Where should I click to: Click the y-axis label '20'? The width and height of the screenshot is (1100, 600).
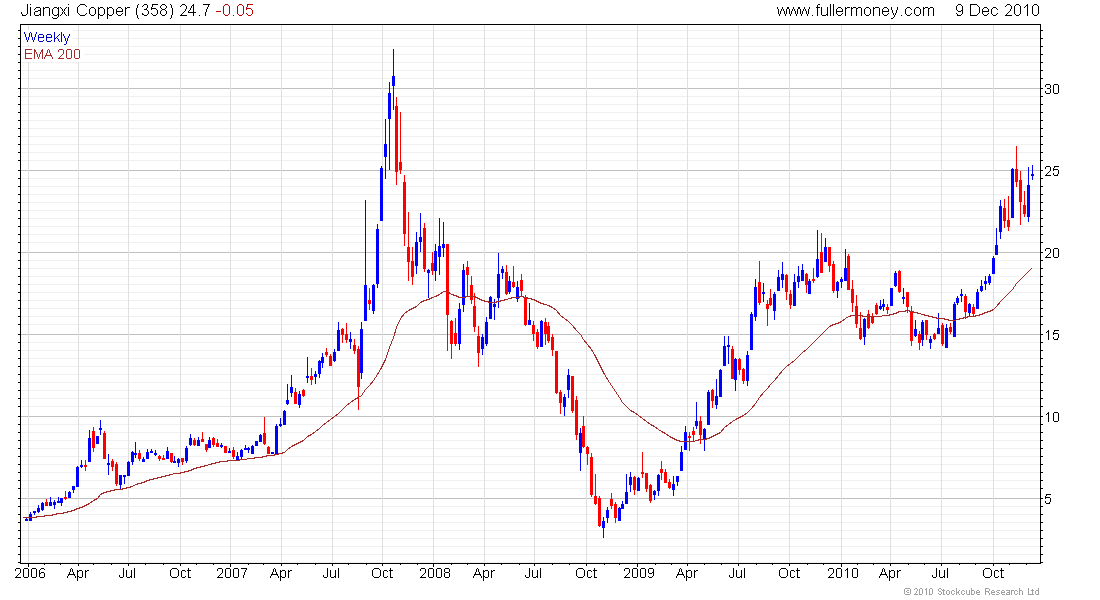coord(1052,253)
